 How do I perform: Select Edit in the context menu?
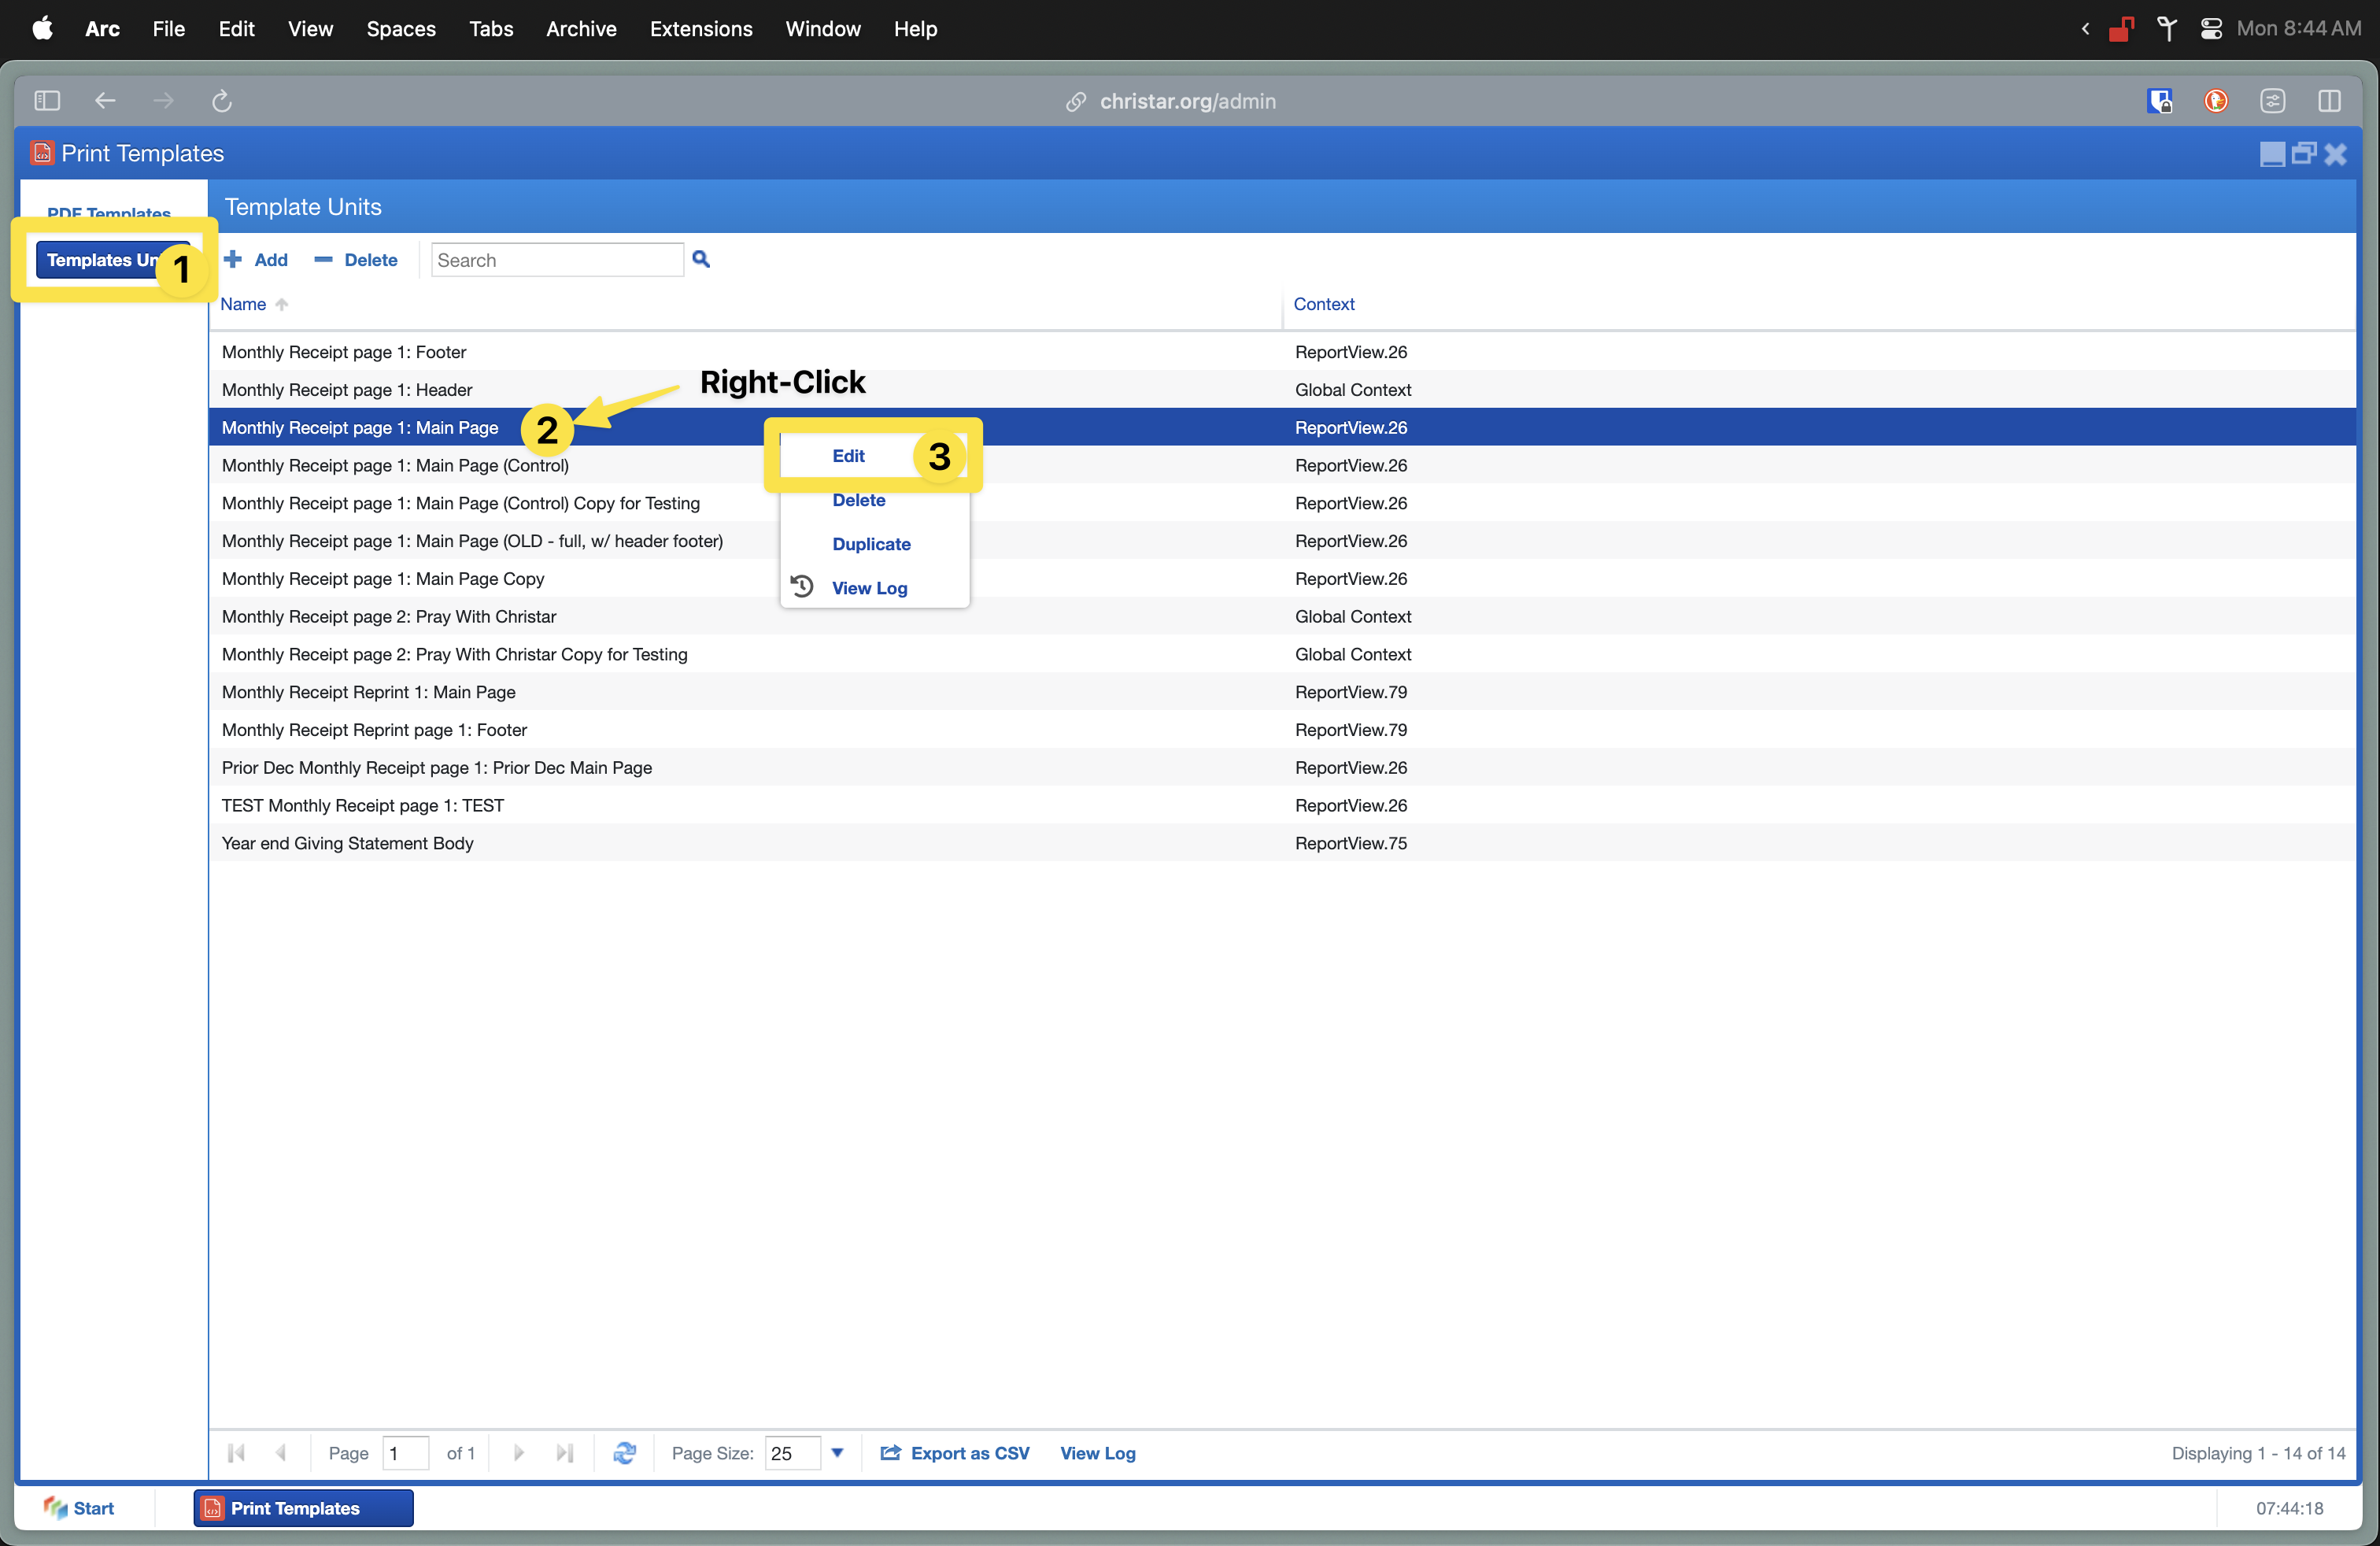pyautogui.click(x=848, y=456)
